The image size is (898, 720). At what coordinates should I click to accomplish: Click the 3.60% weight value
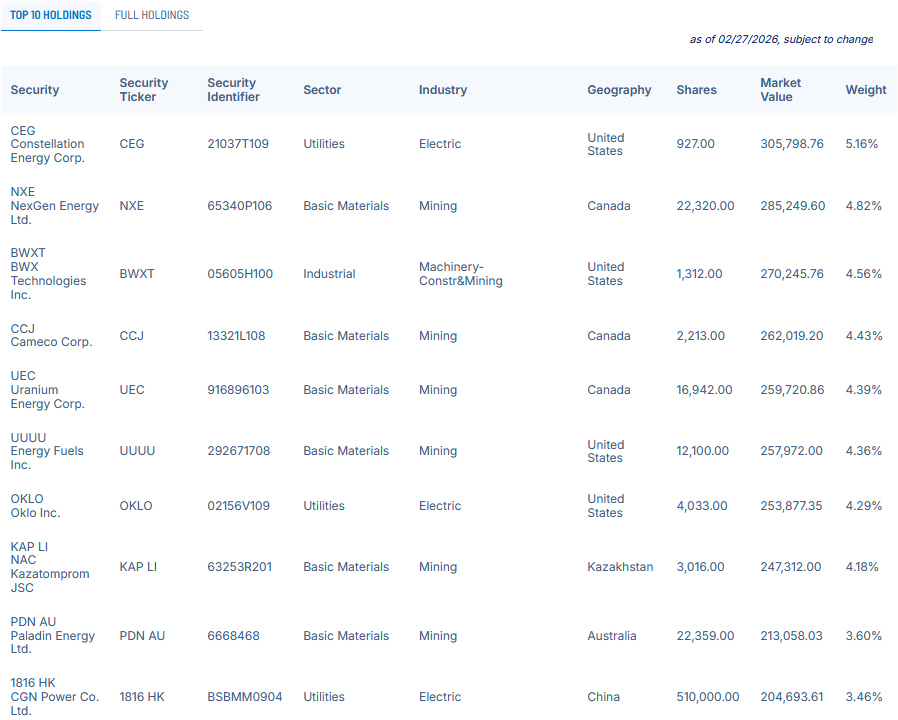pos(863,636)
